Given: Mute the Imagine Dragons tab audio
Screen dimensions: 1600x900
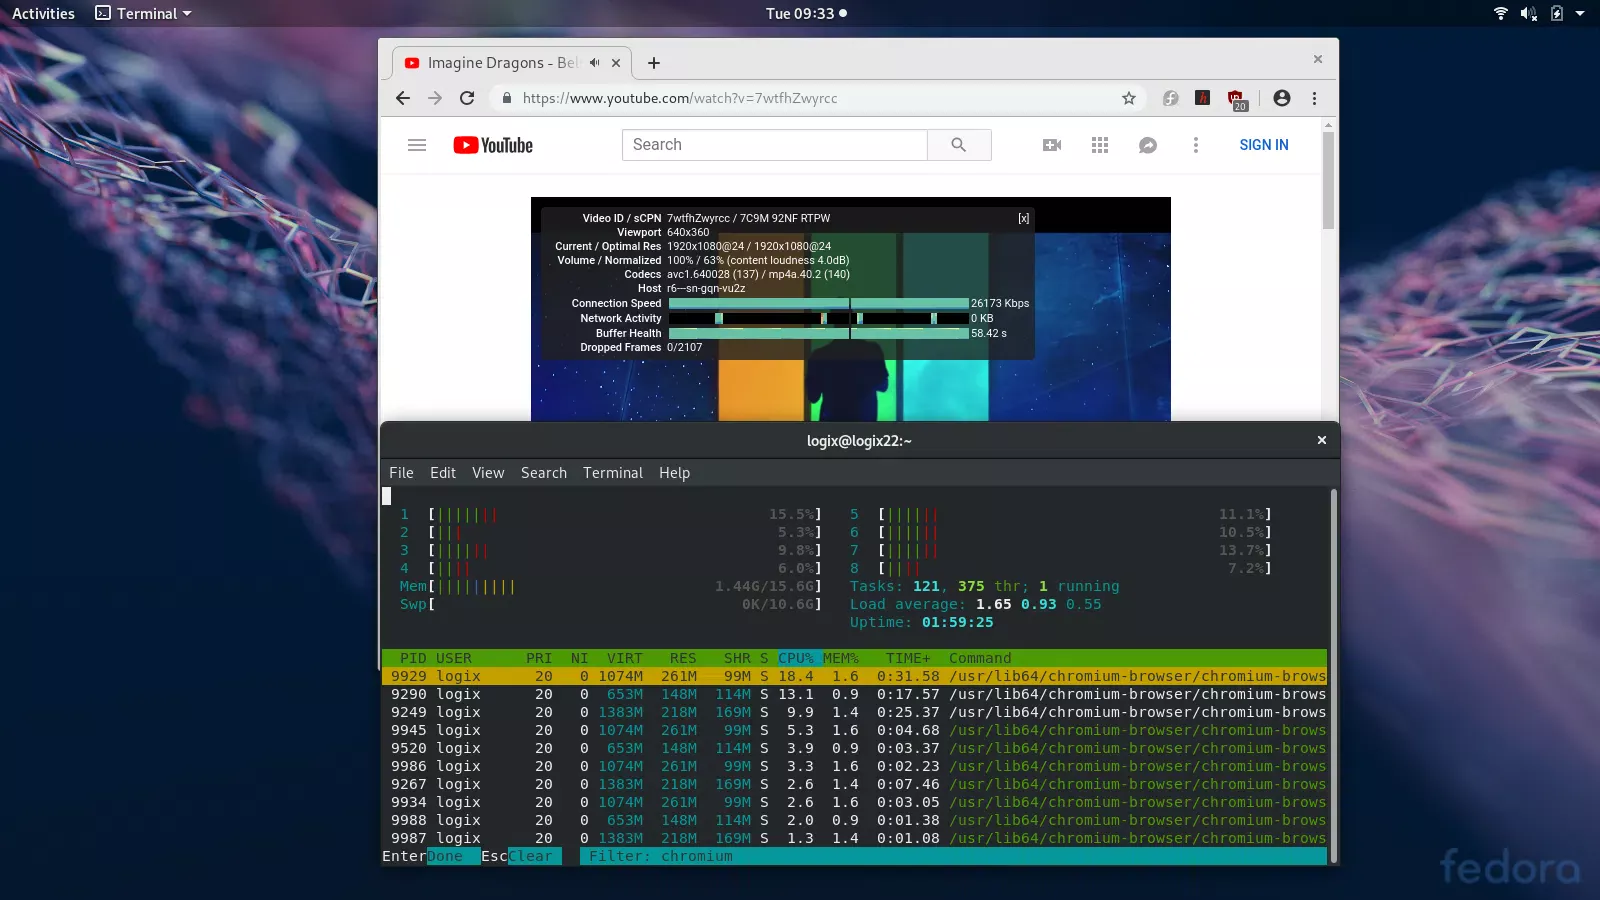Looking at the screenshot, I should (594, 62).
